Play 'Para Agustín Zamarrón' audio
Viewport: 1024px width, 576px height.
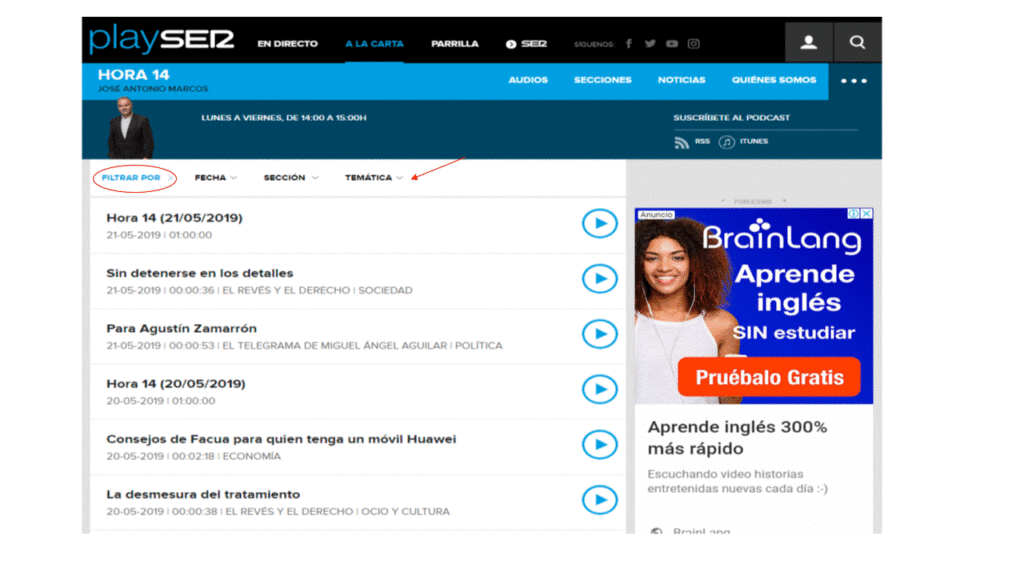click(x=599, y=334)
